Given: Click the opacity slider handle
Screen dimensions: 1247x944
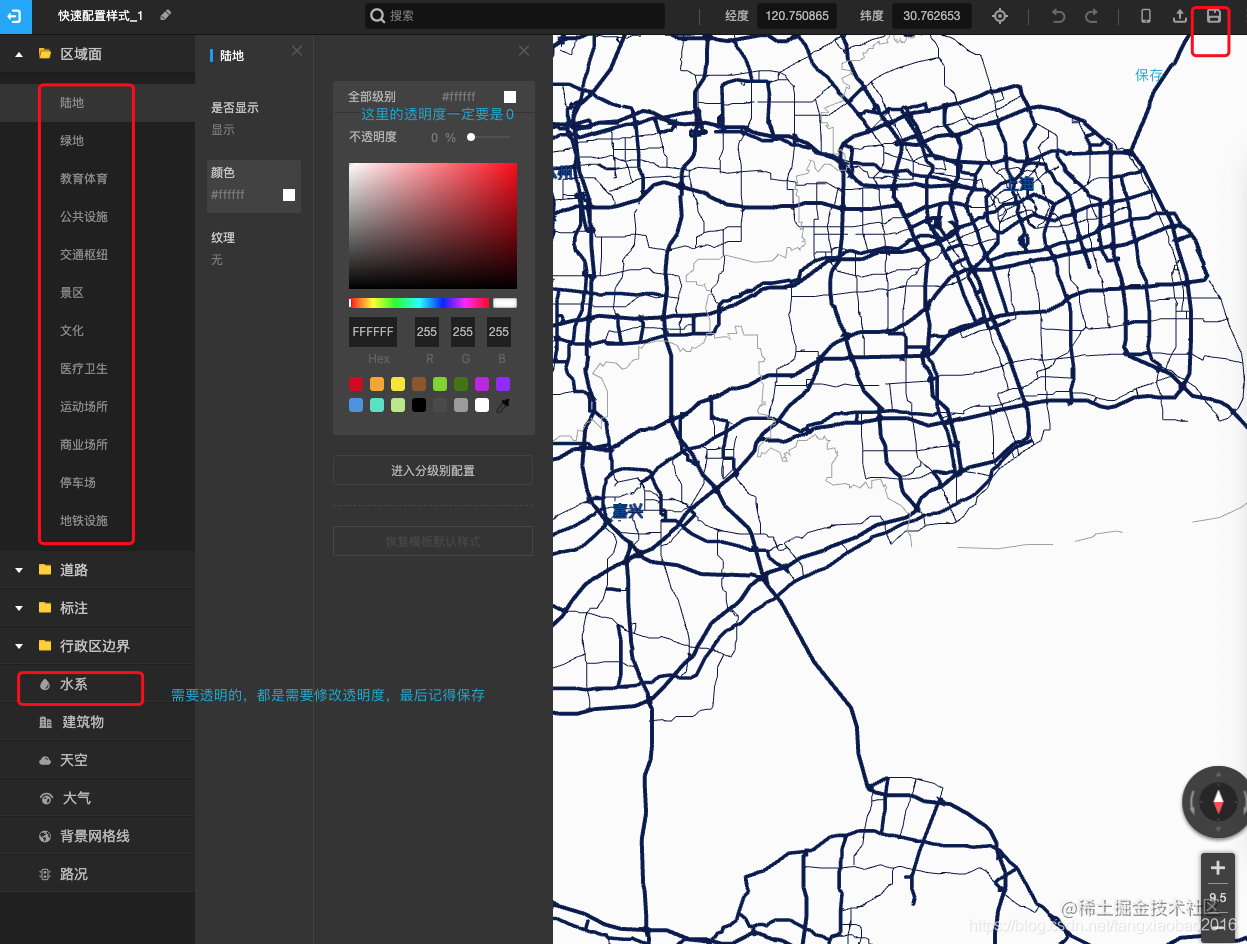Looking at the screenshot, I should coord(471,137).
